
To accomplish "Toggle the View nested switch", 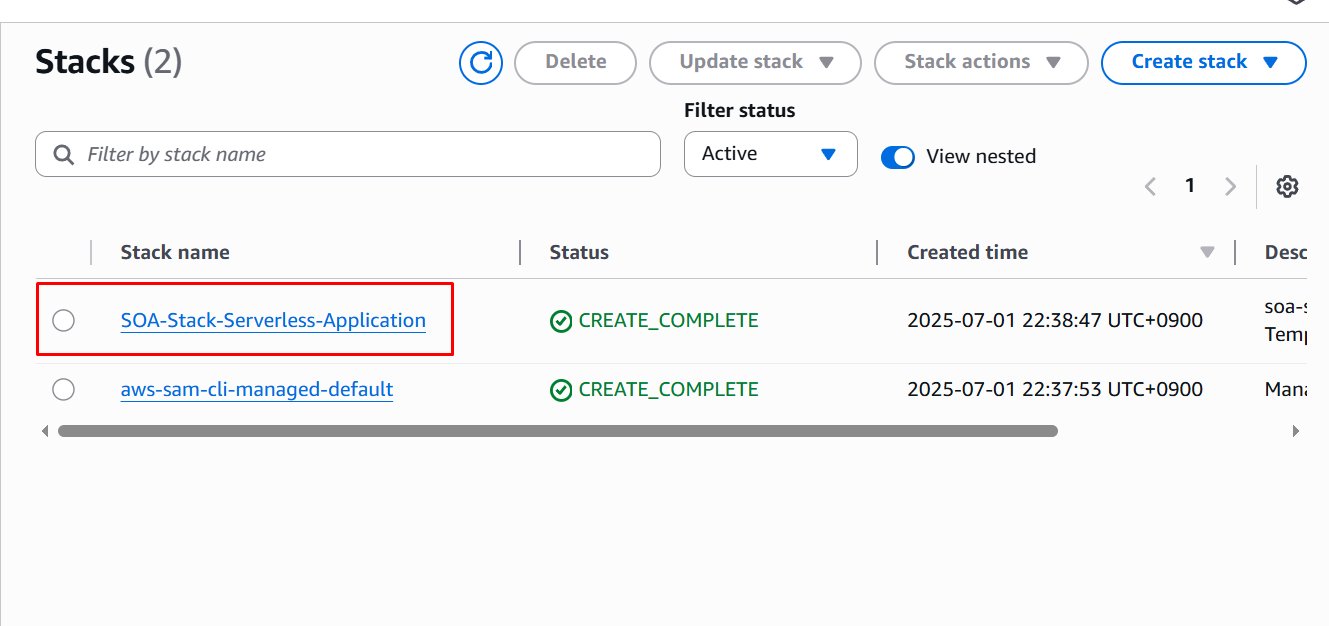I will click(x=897, y=157).
